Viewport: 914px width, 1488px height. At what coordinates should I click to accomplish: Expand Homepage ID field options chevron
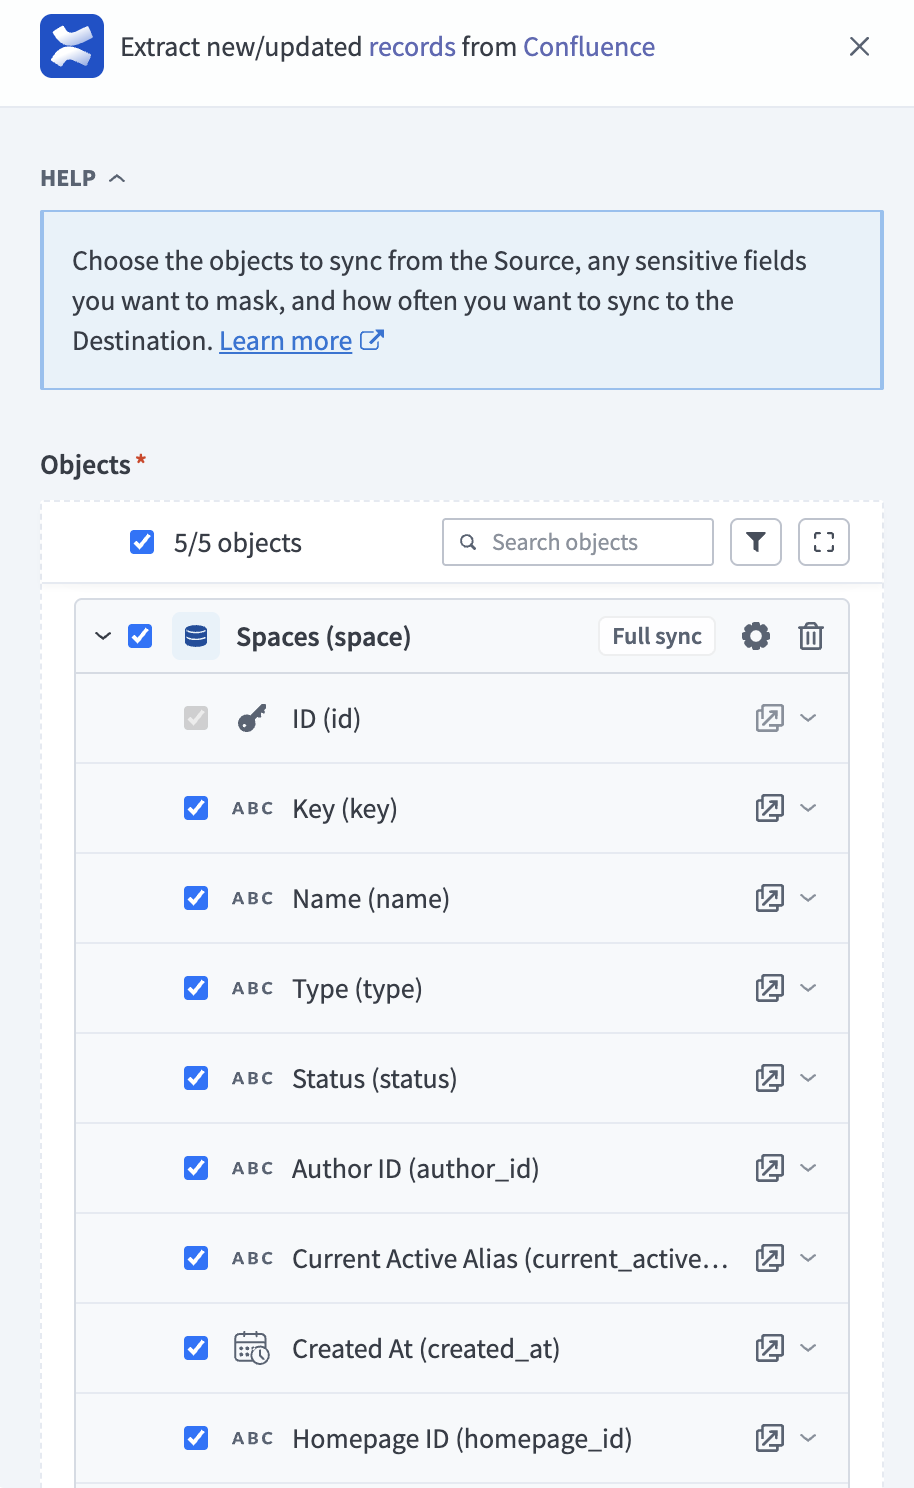point(809,1438)
